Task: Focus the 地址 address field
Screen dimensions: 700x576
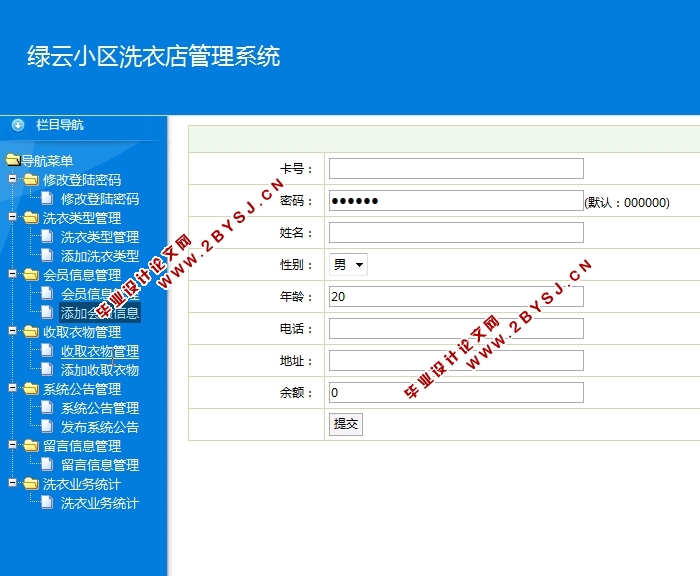Action: pos(456,360)
